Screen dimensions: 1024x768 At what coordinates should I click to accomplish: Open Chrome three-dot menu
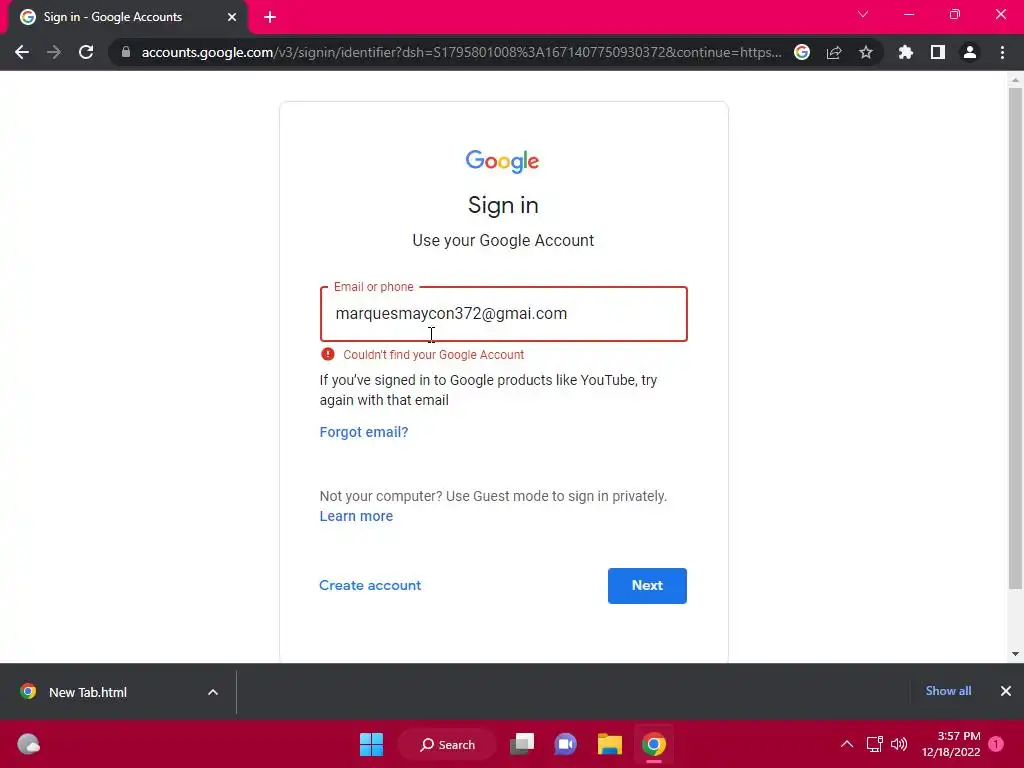(1002, 52)
